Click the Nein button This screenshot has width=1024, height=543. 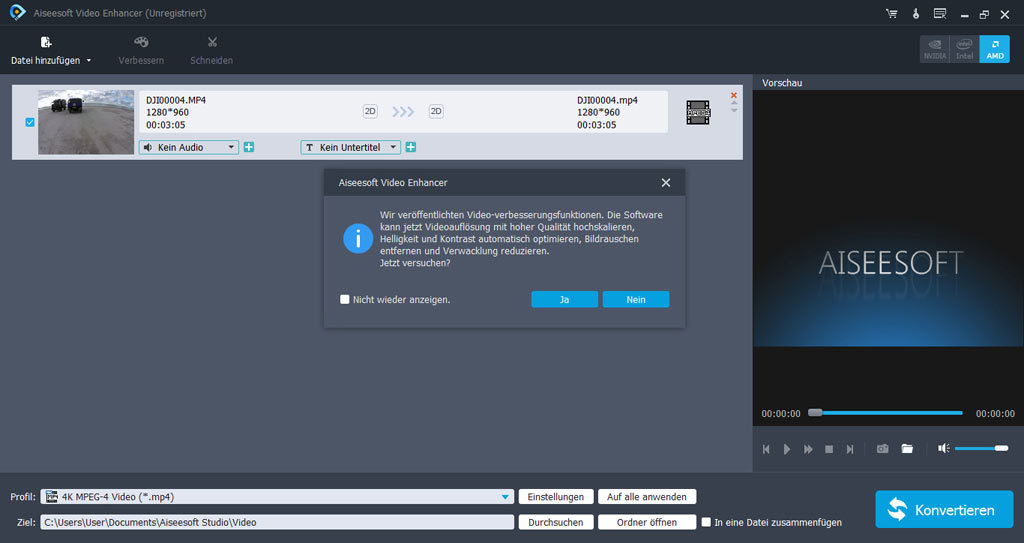click(635, 299)
